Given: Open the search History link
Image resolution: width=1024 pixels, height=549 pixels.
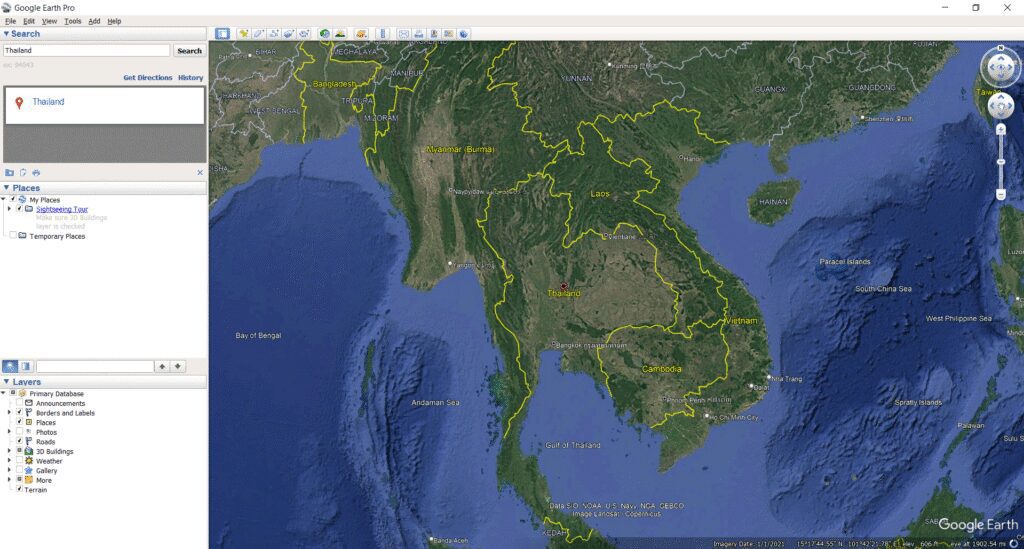Looking at the screenshot, I should tap(191, 78).
